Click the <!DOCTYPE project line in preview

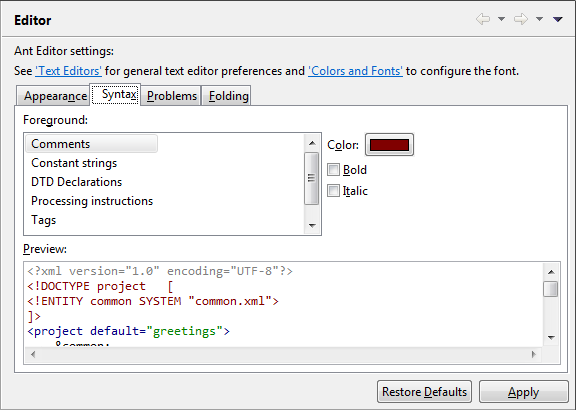pos(100,286)
